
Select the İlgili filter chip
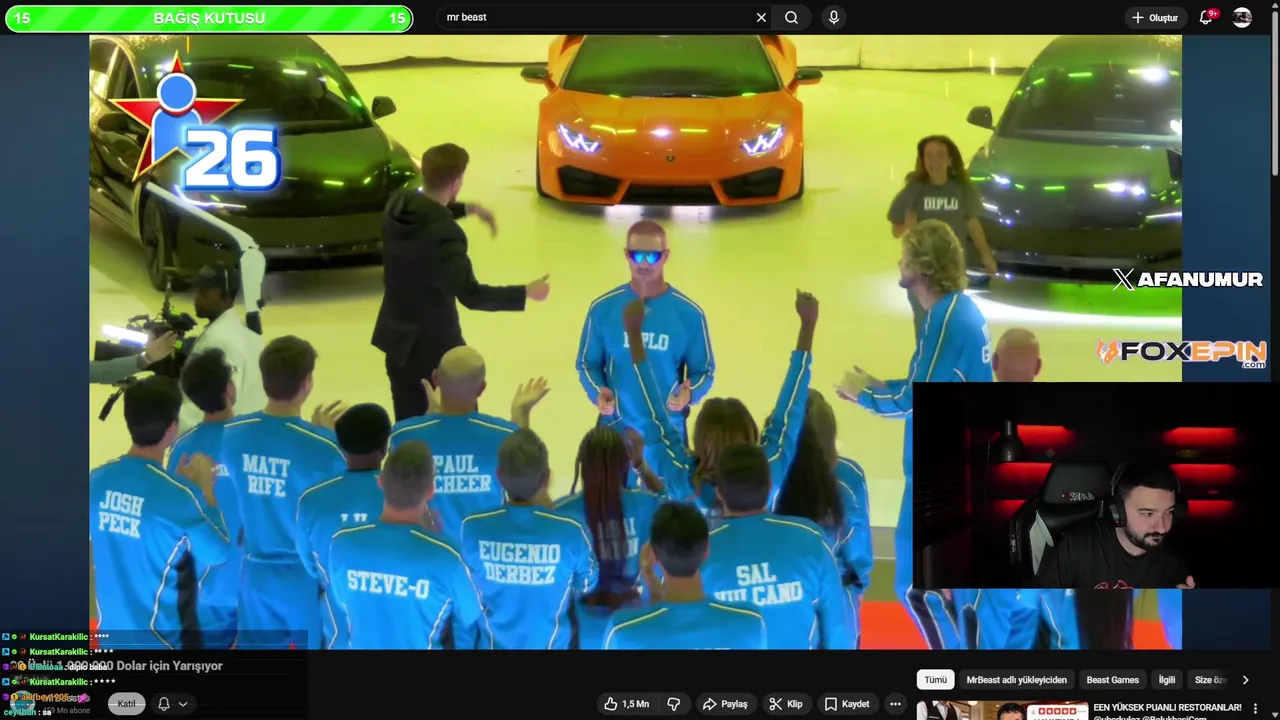click(x=1167, y=680)
